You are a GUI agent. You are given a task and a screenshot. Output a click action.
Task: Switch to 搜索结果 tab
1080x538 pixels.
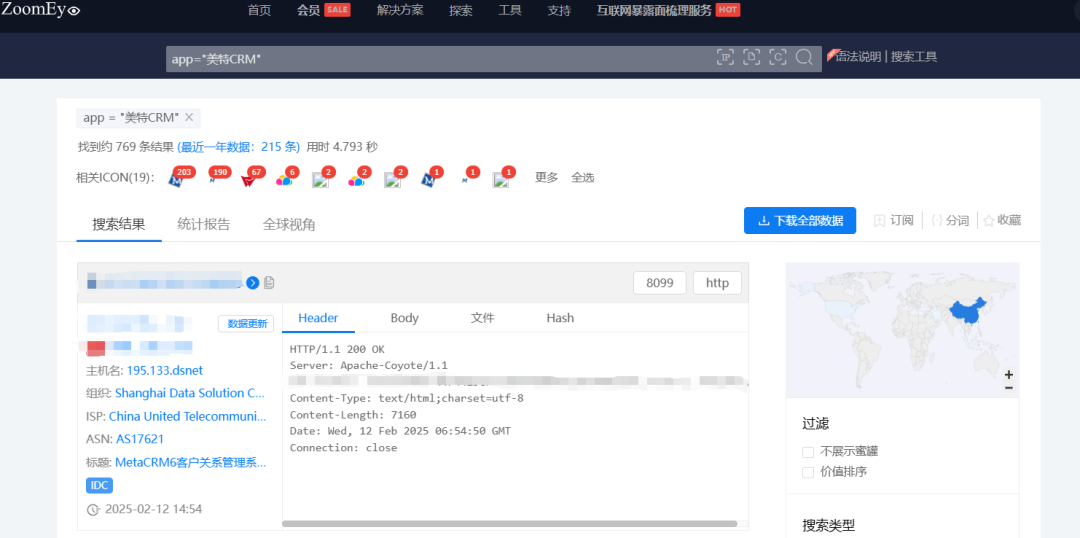pos(119,224)
